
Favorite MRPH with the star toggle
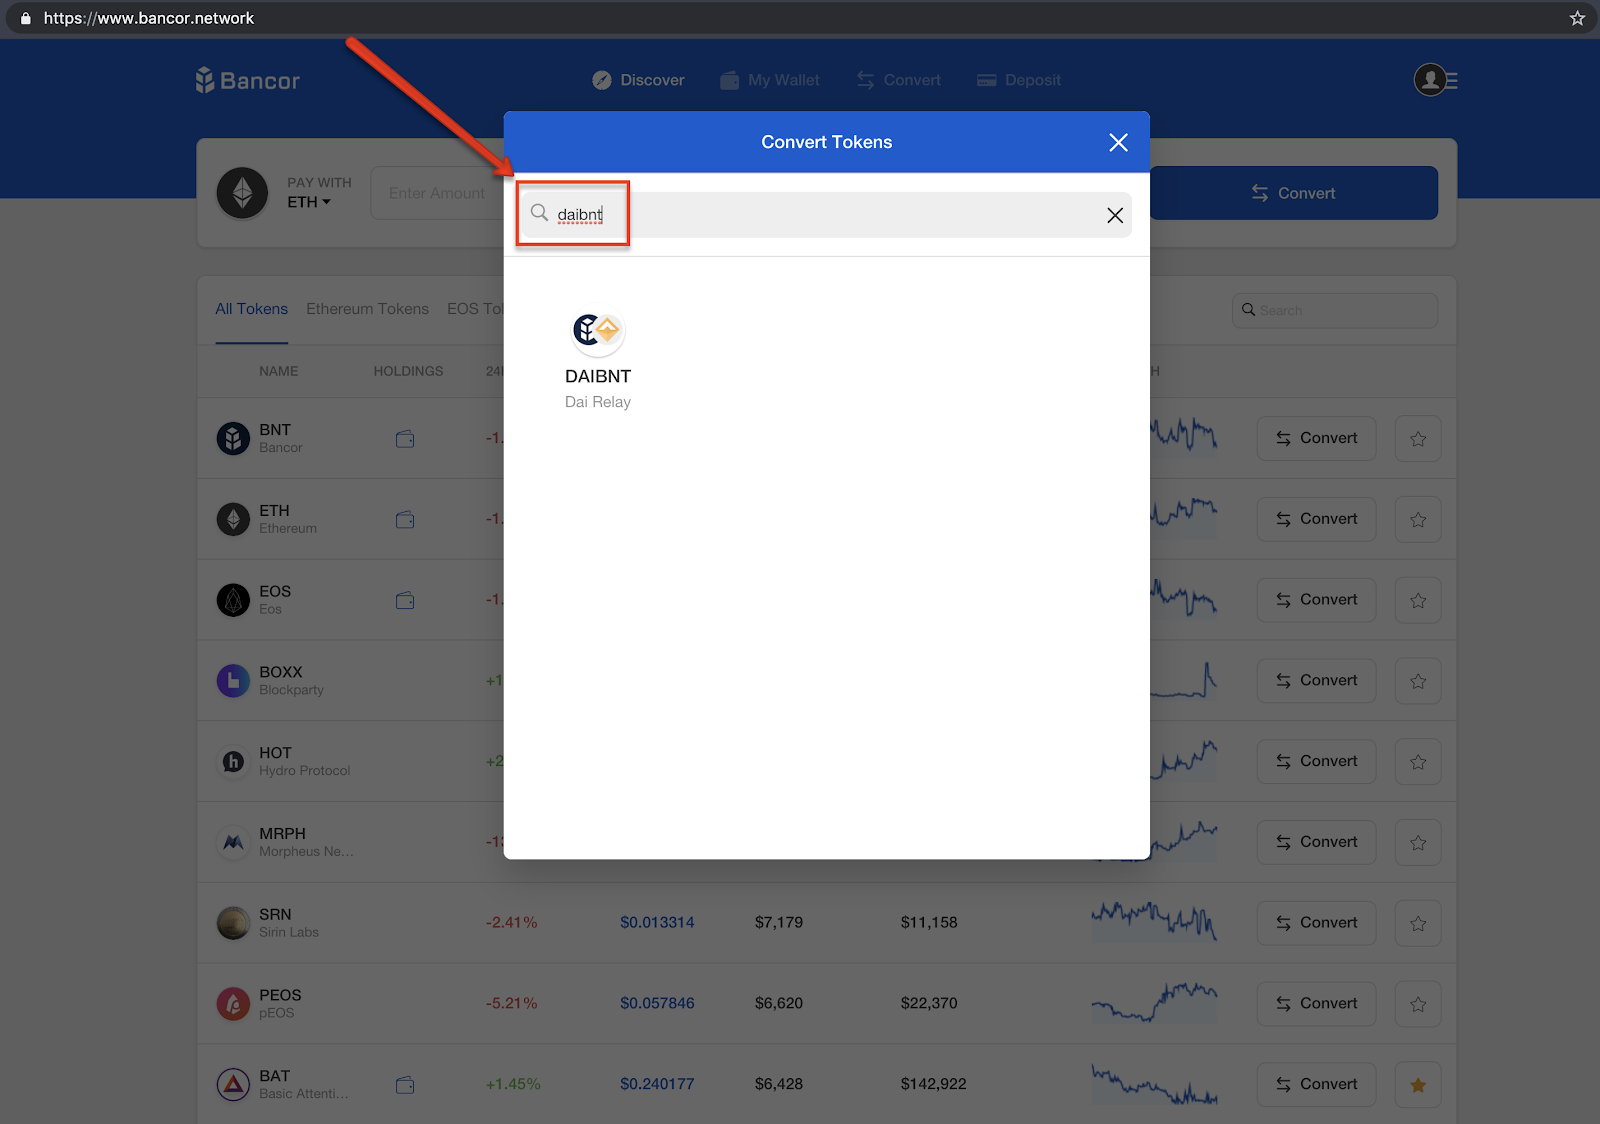point(1418,842)
